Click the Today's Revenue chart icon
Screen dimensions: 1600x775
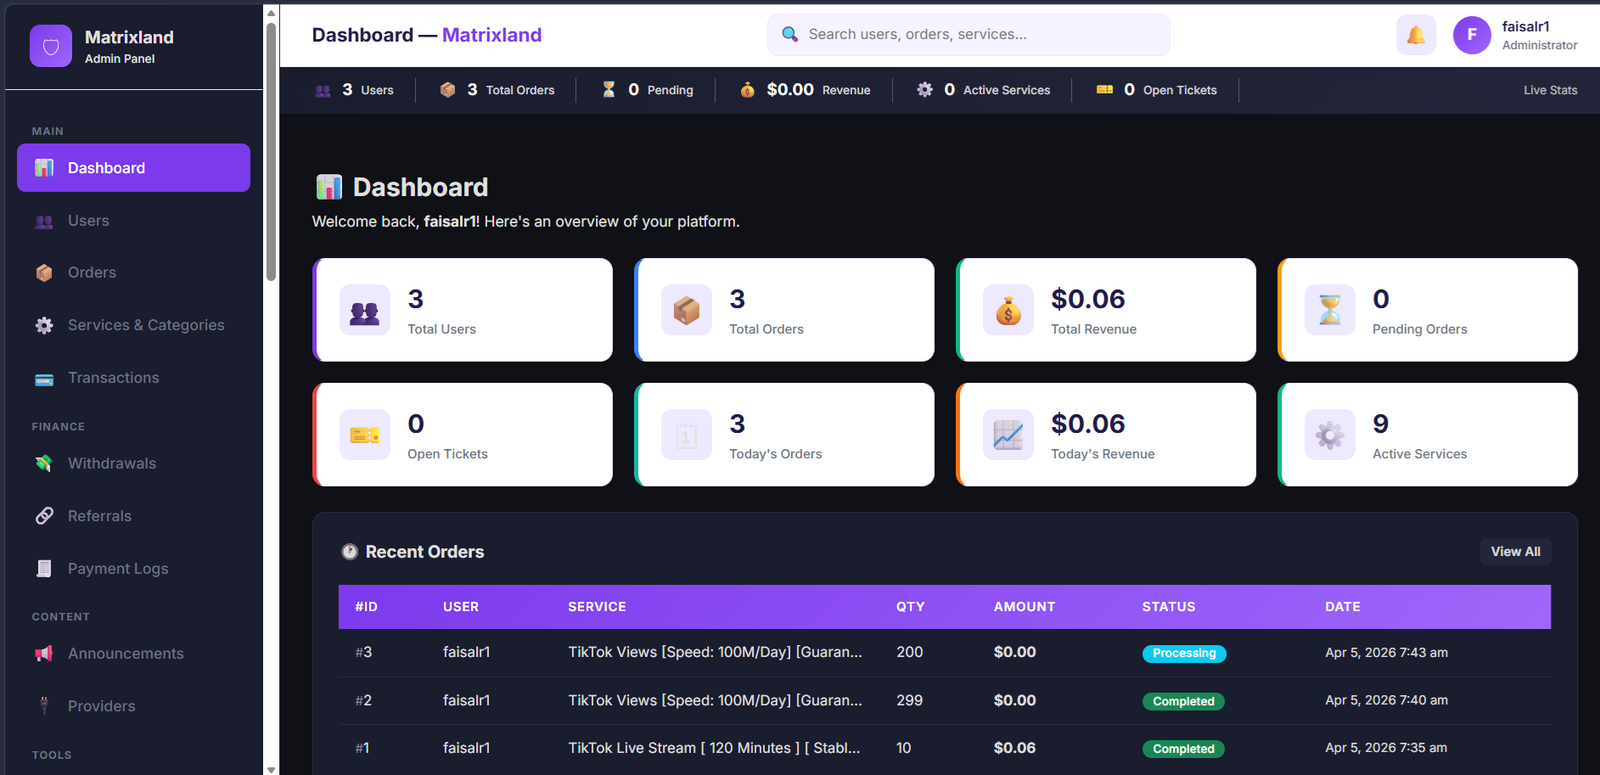1008,435
